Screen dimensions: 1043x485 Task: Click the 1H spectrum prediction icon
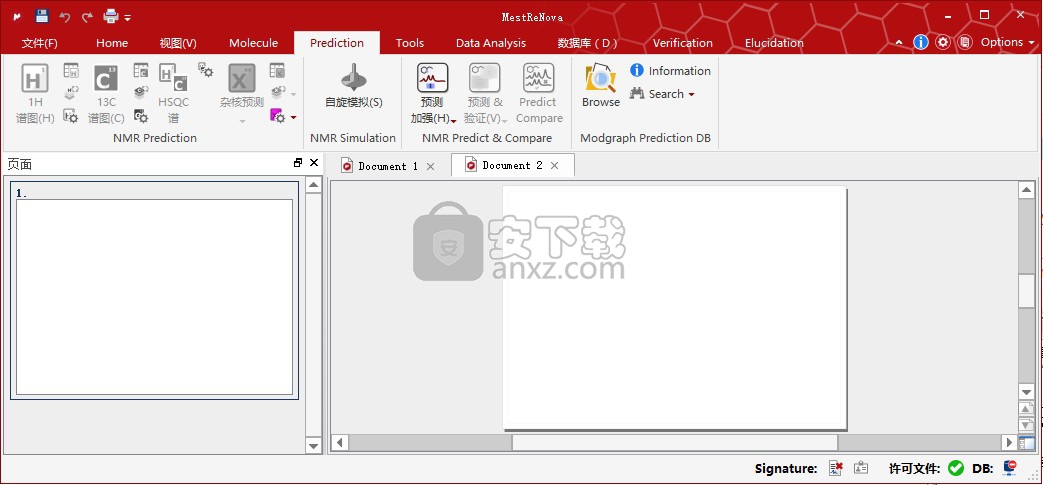pyautogui.click(x=35, y=79)
